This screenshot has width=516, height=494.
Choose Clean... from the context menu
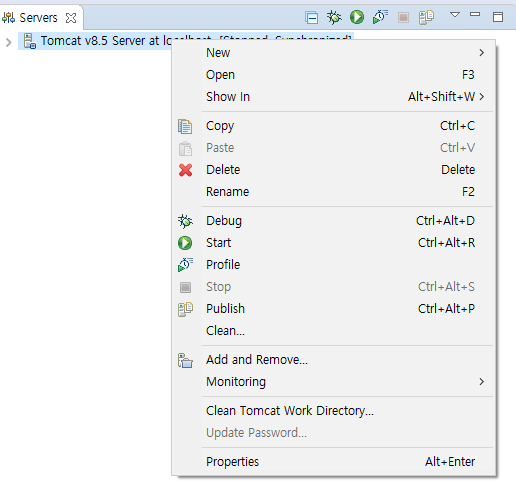click(334, 331)
